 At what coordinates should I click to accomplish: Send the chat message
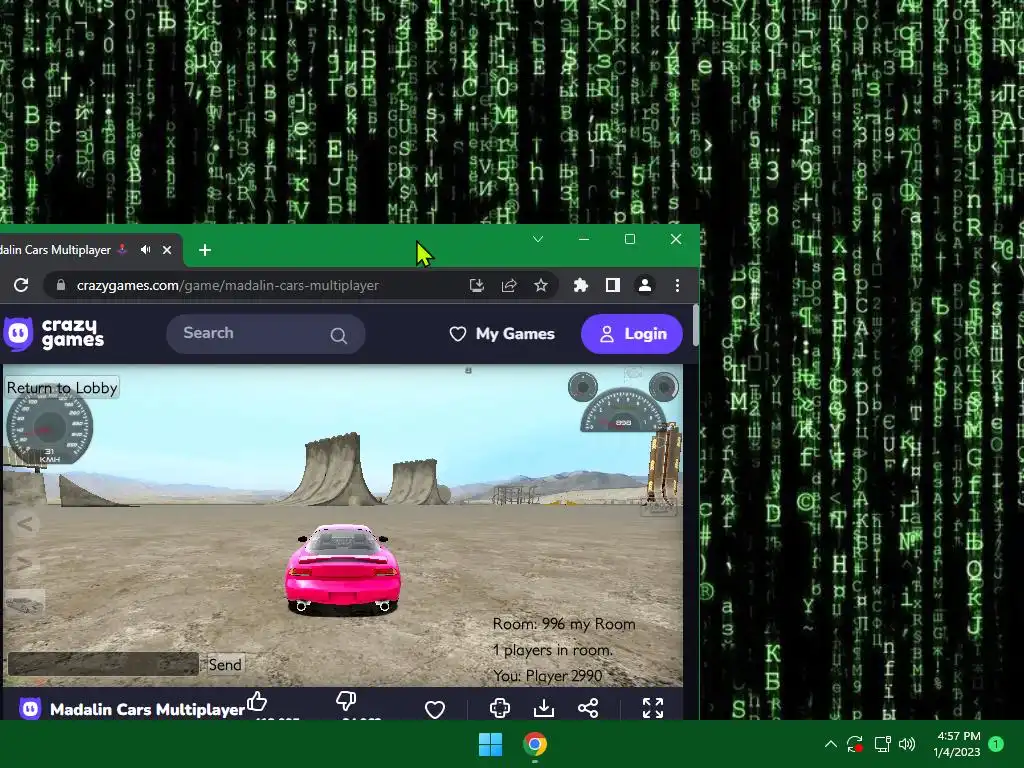(225, 665)
